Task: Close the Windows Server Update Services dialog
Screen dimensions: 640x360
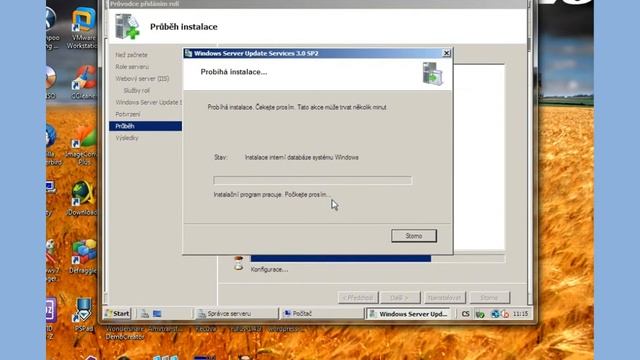Action: point(447,53)
